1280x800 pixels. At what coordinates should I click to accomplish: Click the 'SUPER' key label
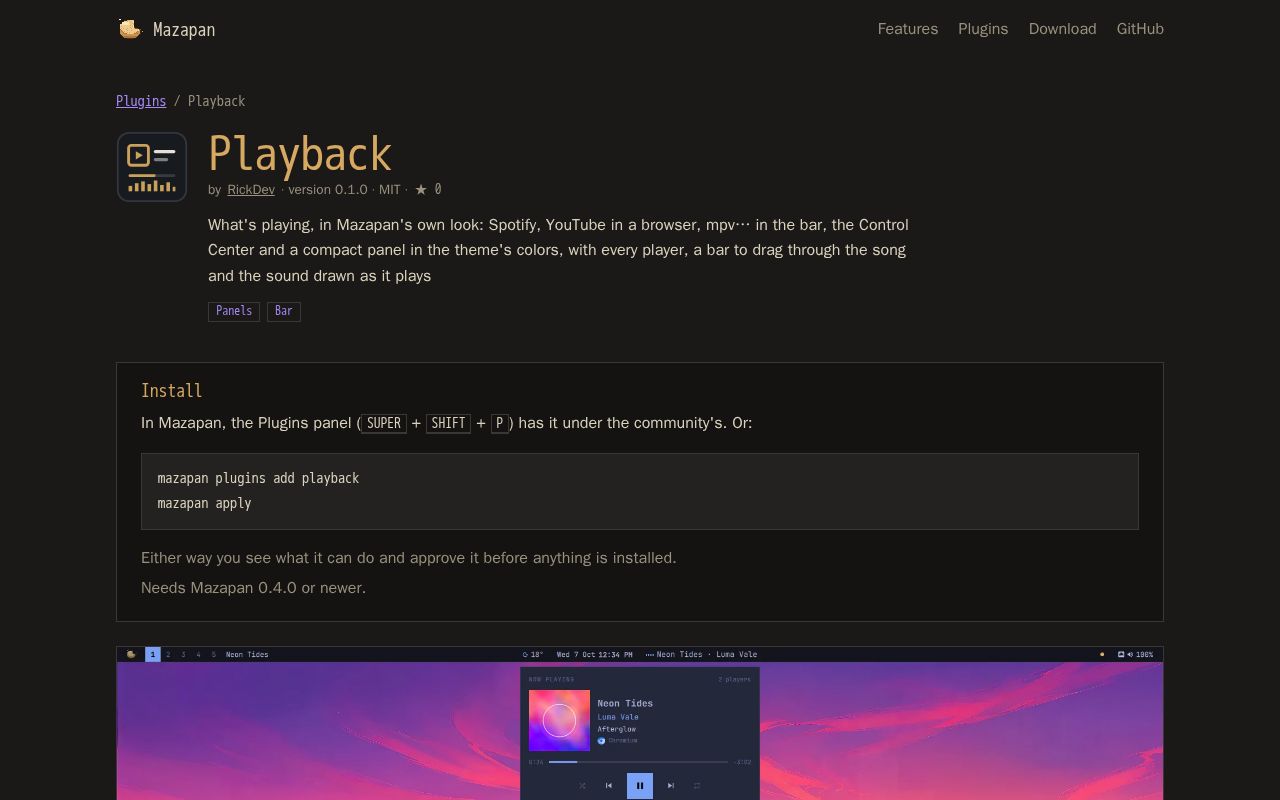[x=384, y=423]
